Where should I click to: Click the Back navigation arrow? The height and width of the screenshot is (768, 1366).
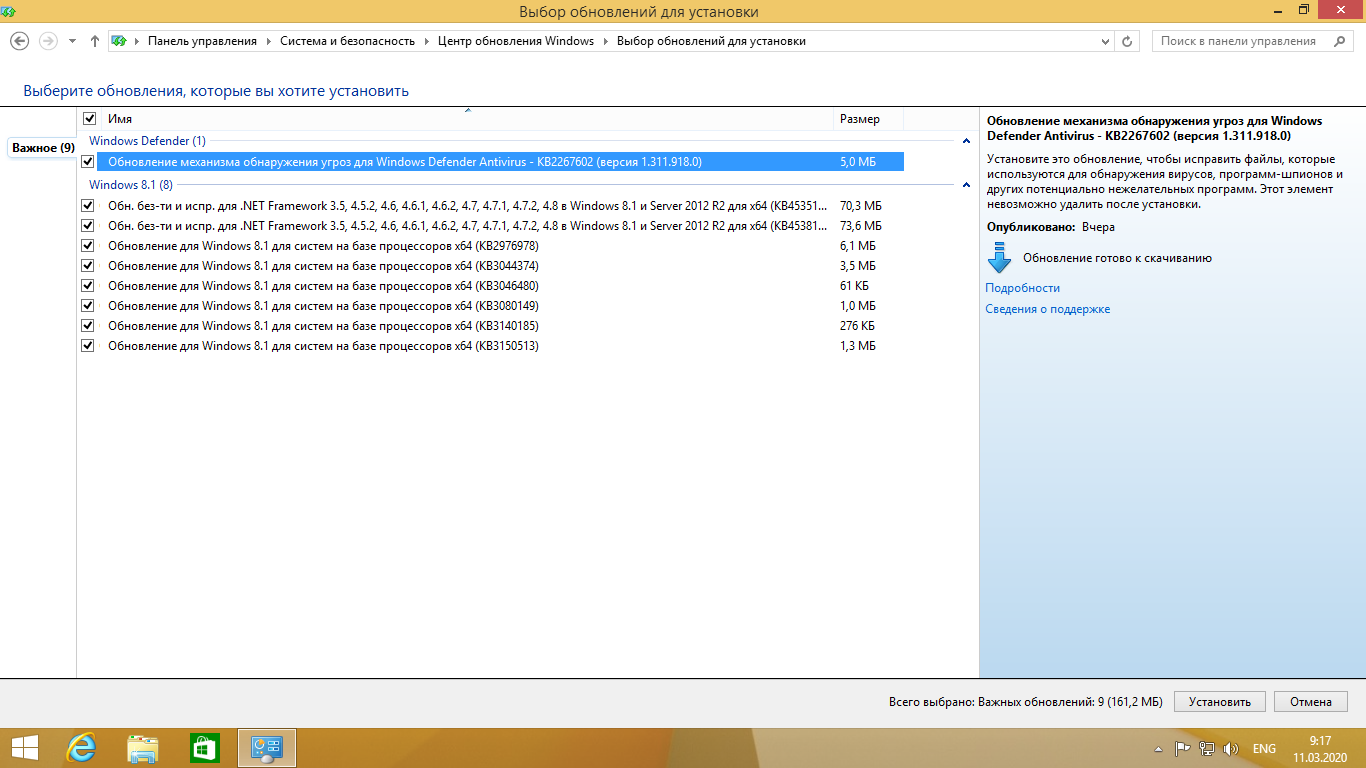19,41
